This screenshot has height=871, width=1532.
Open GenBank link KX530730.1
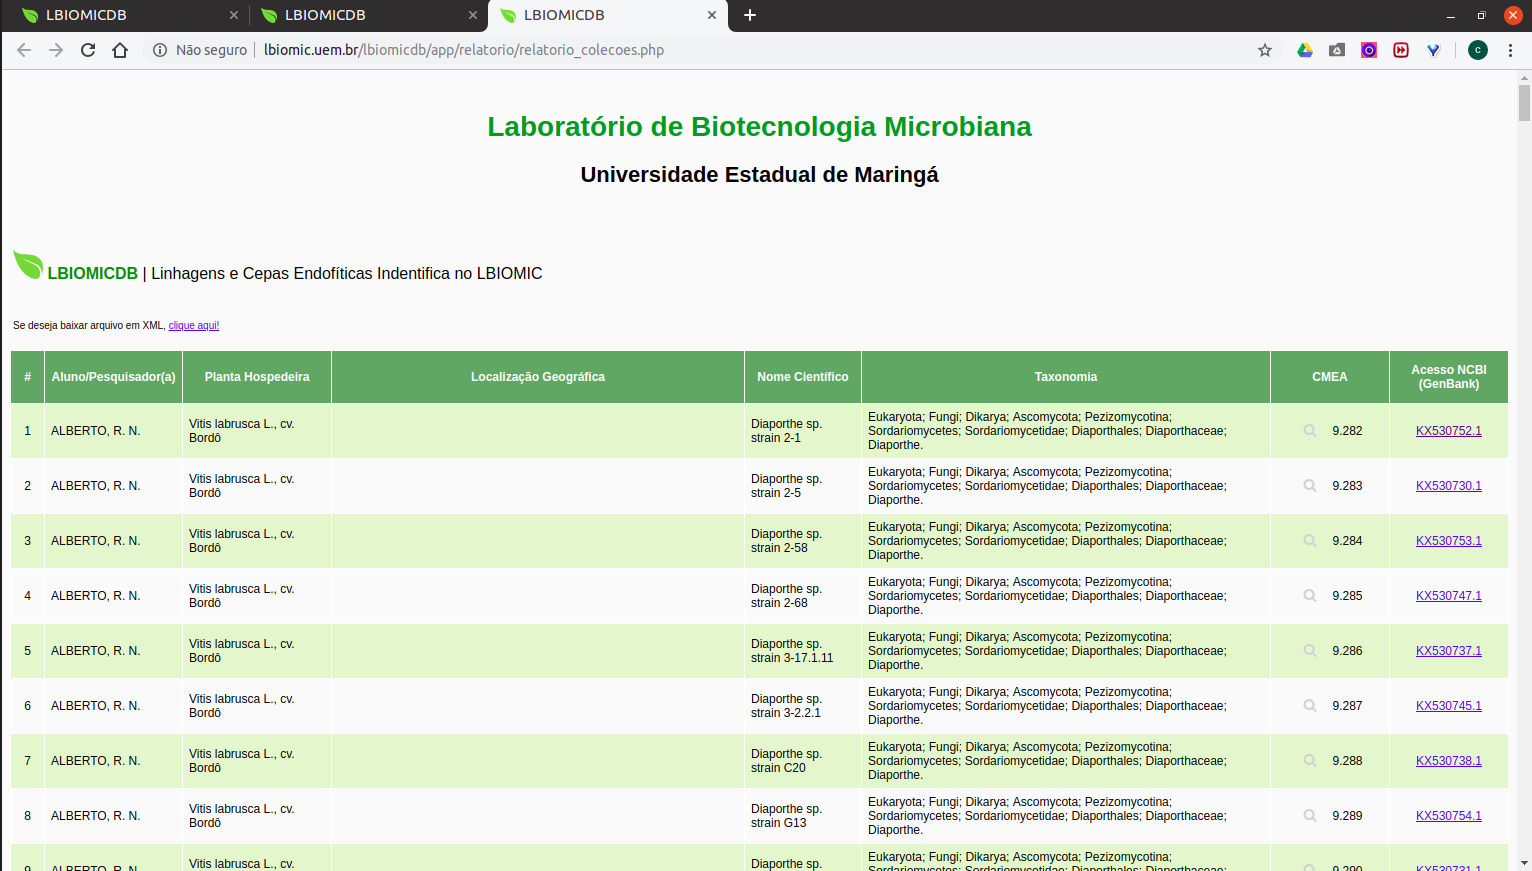[1449, 486]
